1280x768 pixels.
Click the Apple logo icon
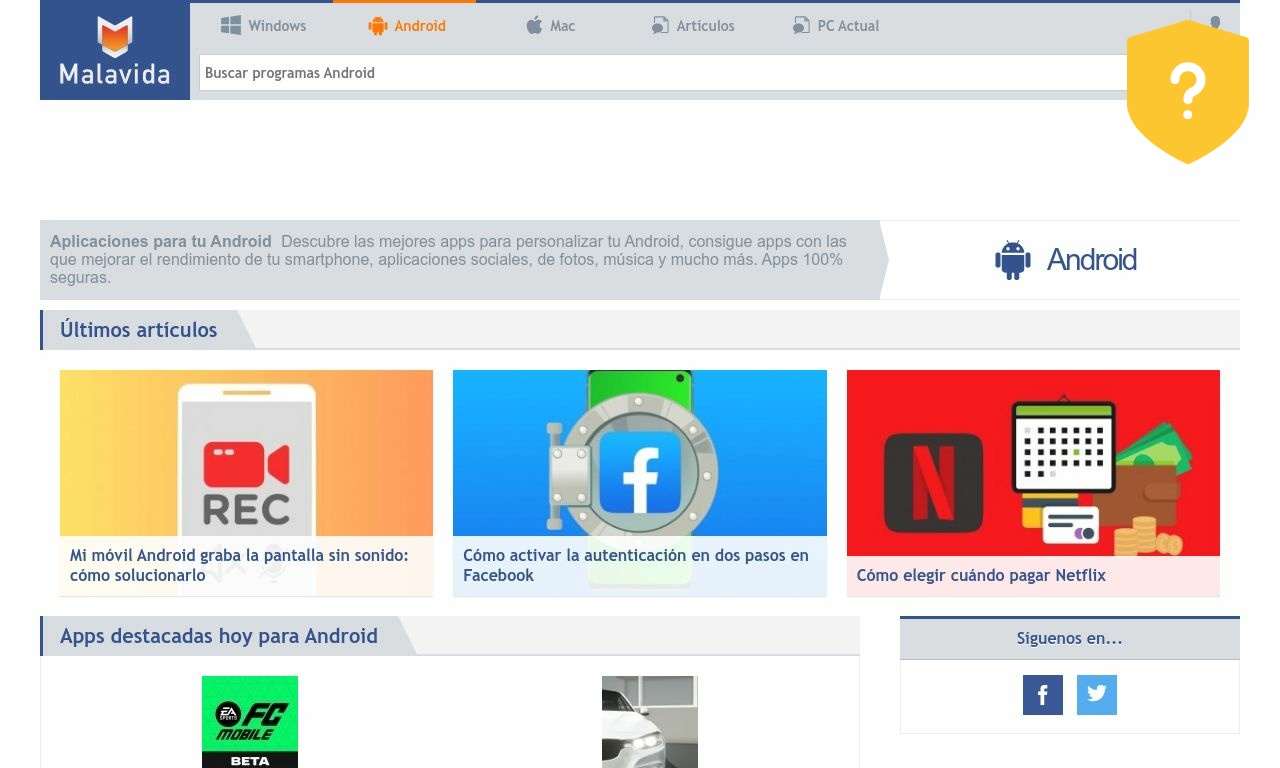(534, 25)
